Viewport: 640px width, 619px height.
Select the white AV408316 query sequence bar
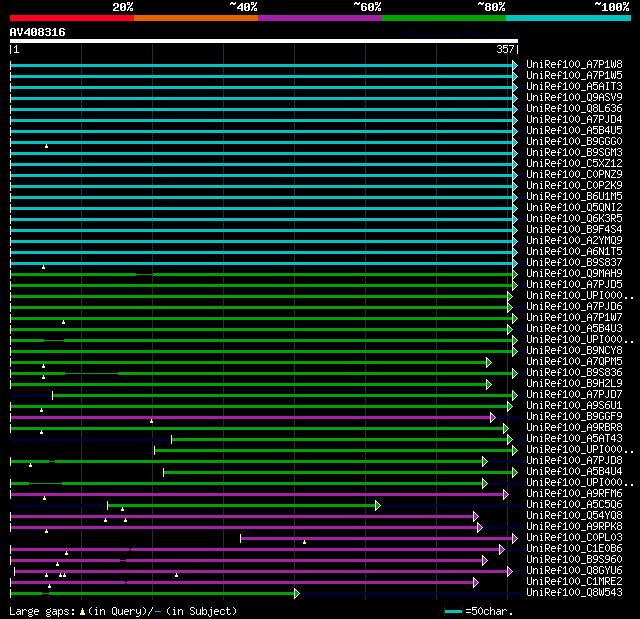[x=264, y=41]
